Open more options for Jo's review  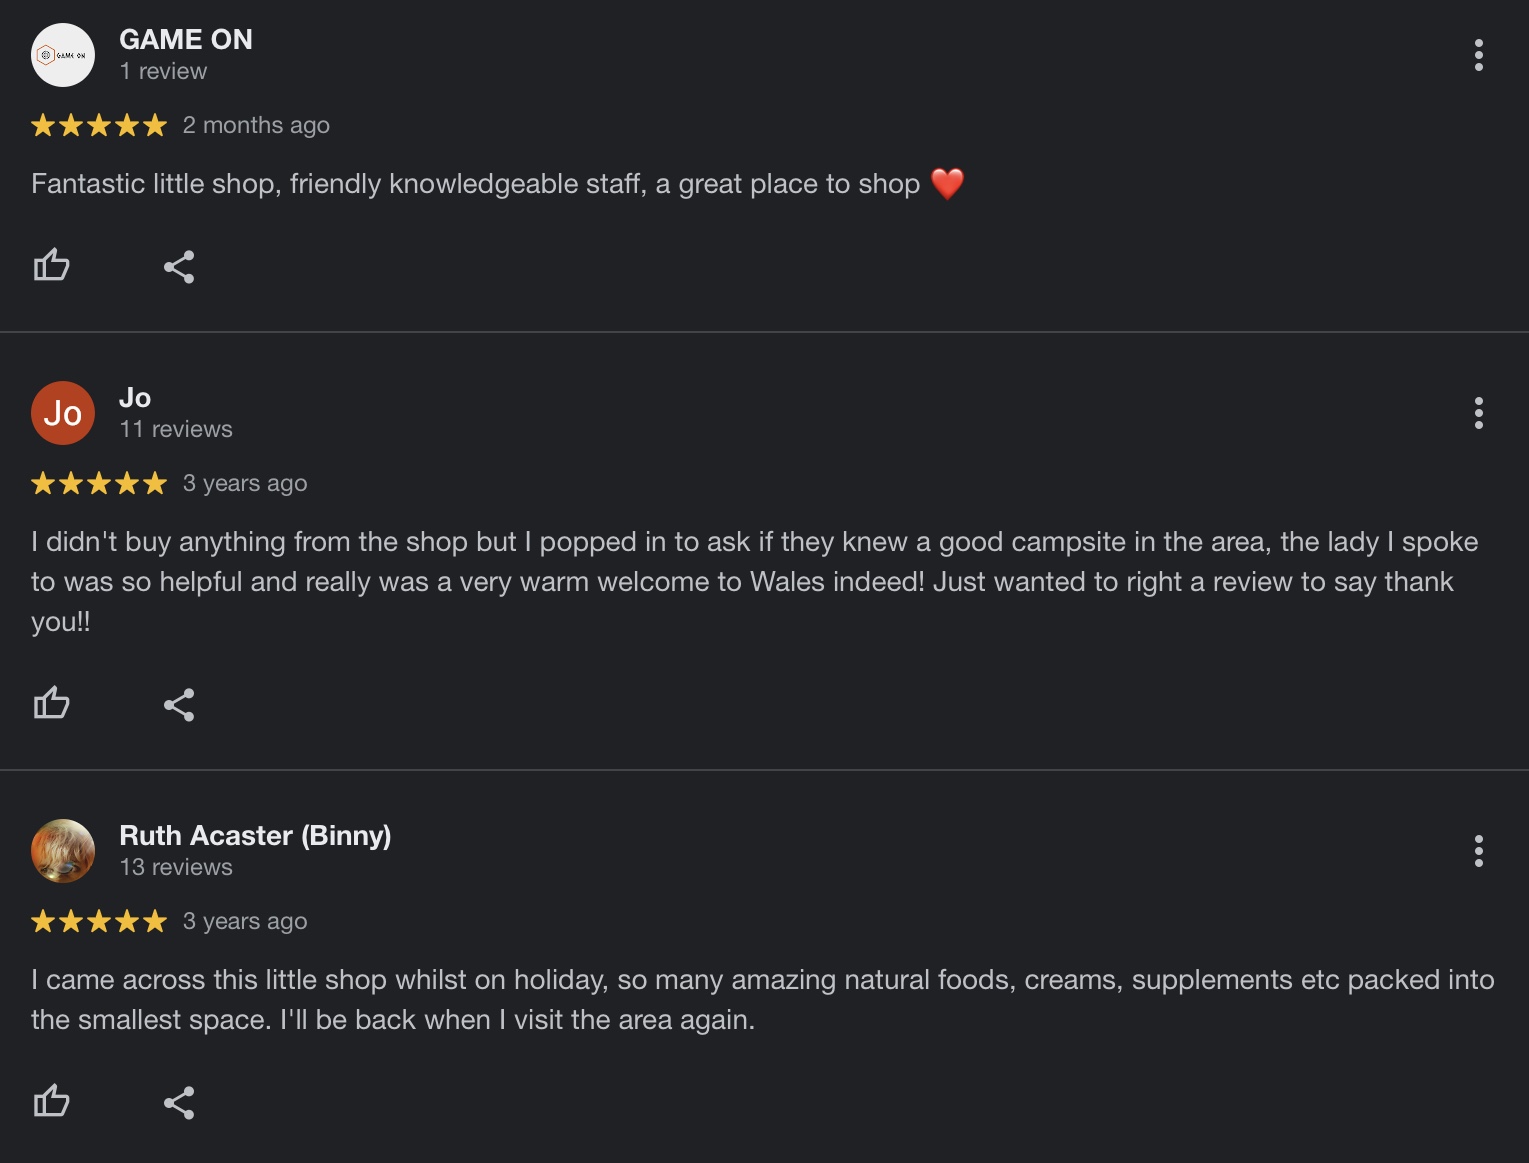(x=1478, y=413)
